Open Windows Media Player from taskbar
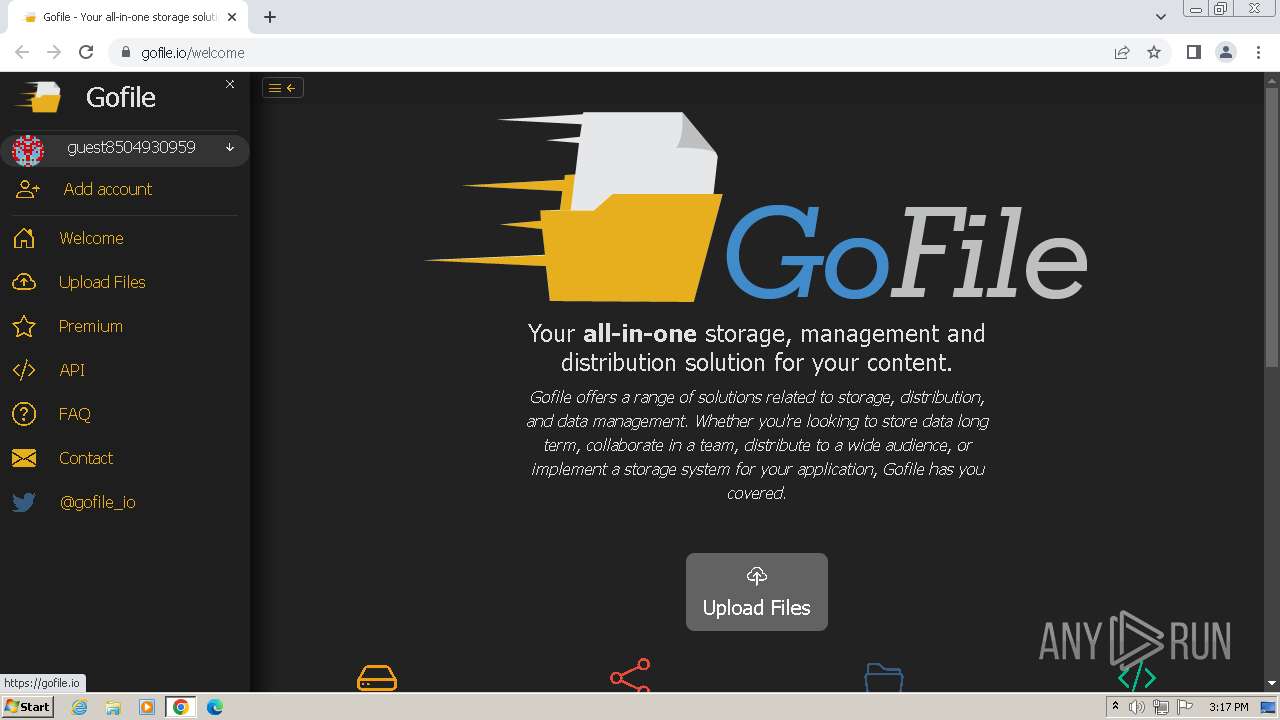This screenshot has width=1280, height=720. click(146, 707)
